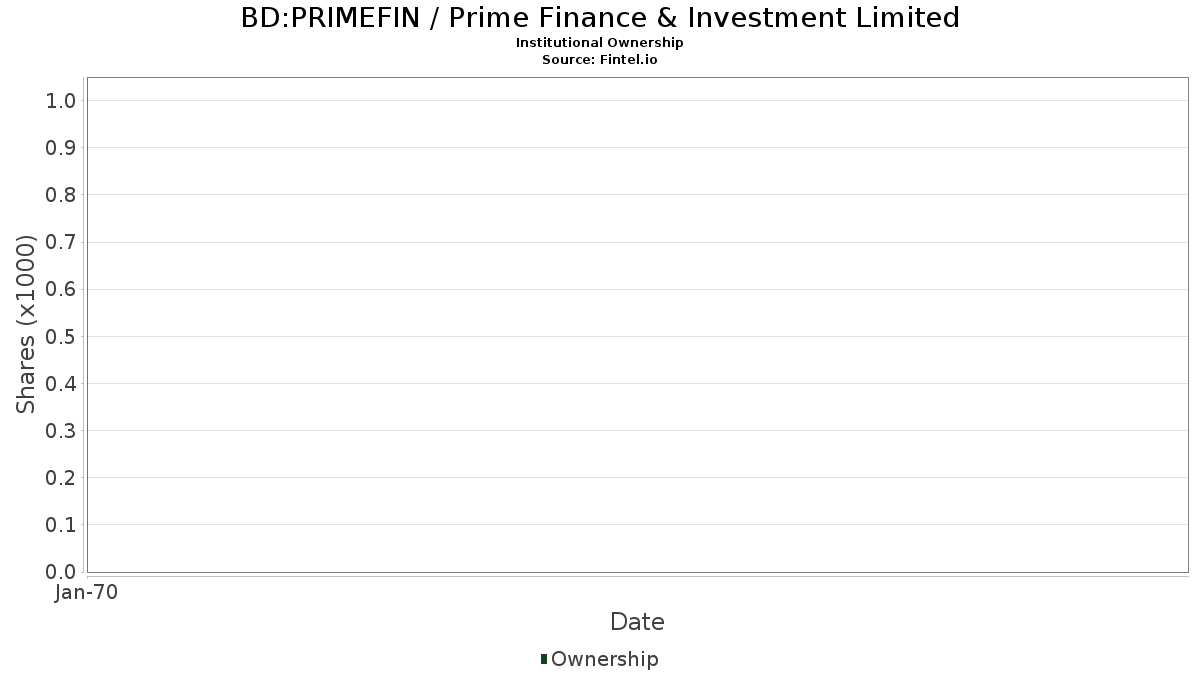Screen dimensions: 1200x675
Task: Pick the 0.7 y-axis tick label
Action: point(61,242)
